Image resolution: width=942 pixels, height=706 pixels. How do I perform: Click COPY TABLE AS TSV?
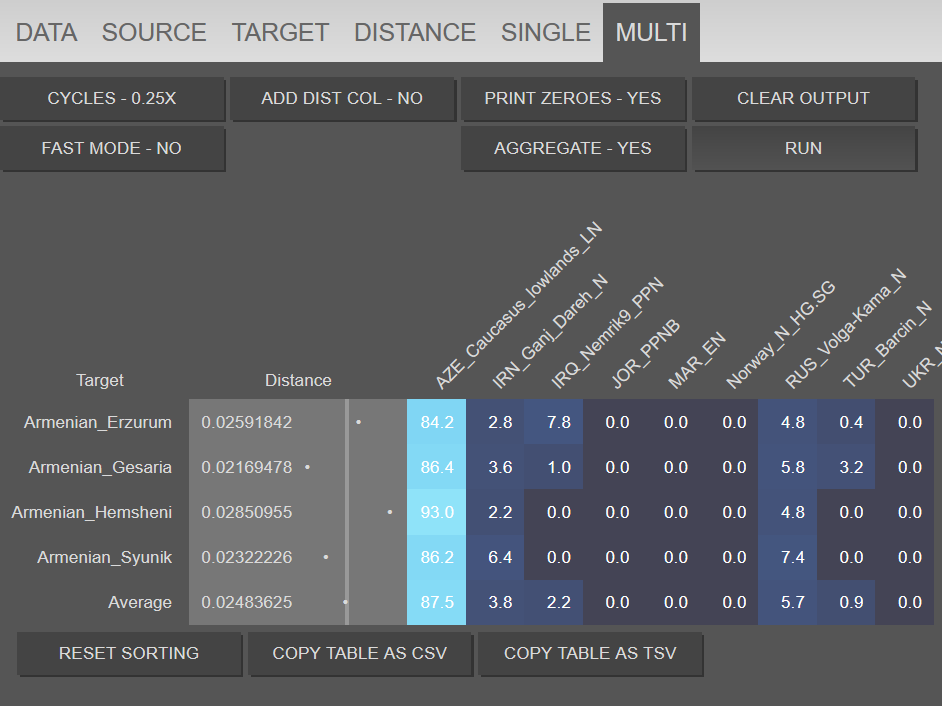(x=590, y=653)
